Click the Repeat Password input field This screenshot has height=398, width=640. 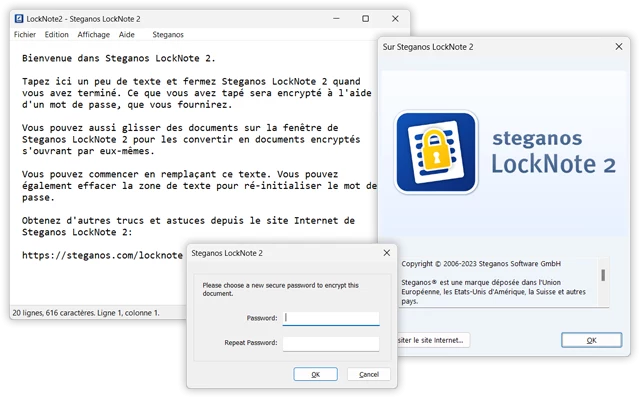(x=331, y=344)
